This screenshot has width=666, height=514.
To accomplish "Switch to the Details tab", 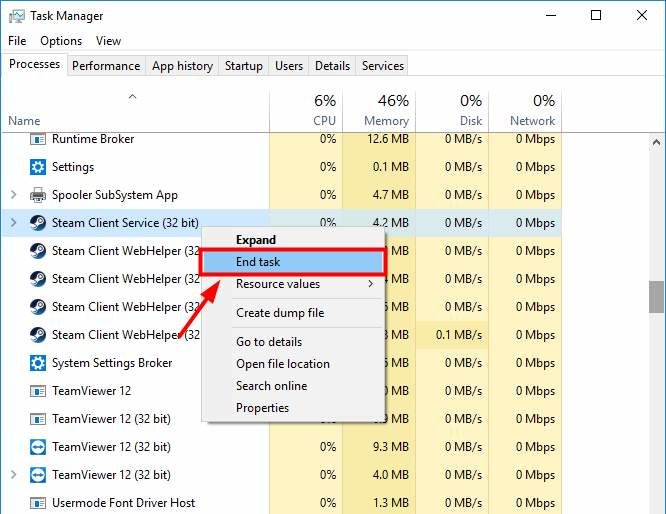I will point(333,66).
